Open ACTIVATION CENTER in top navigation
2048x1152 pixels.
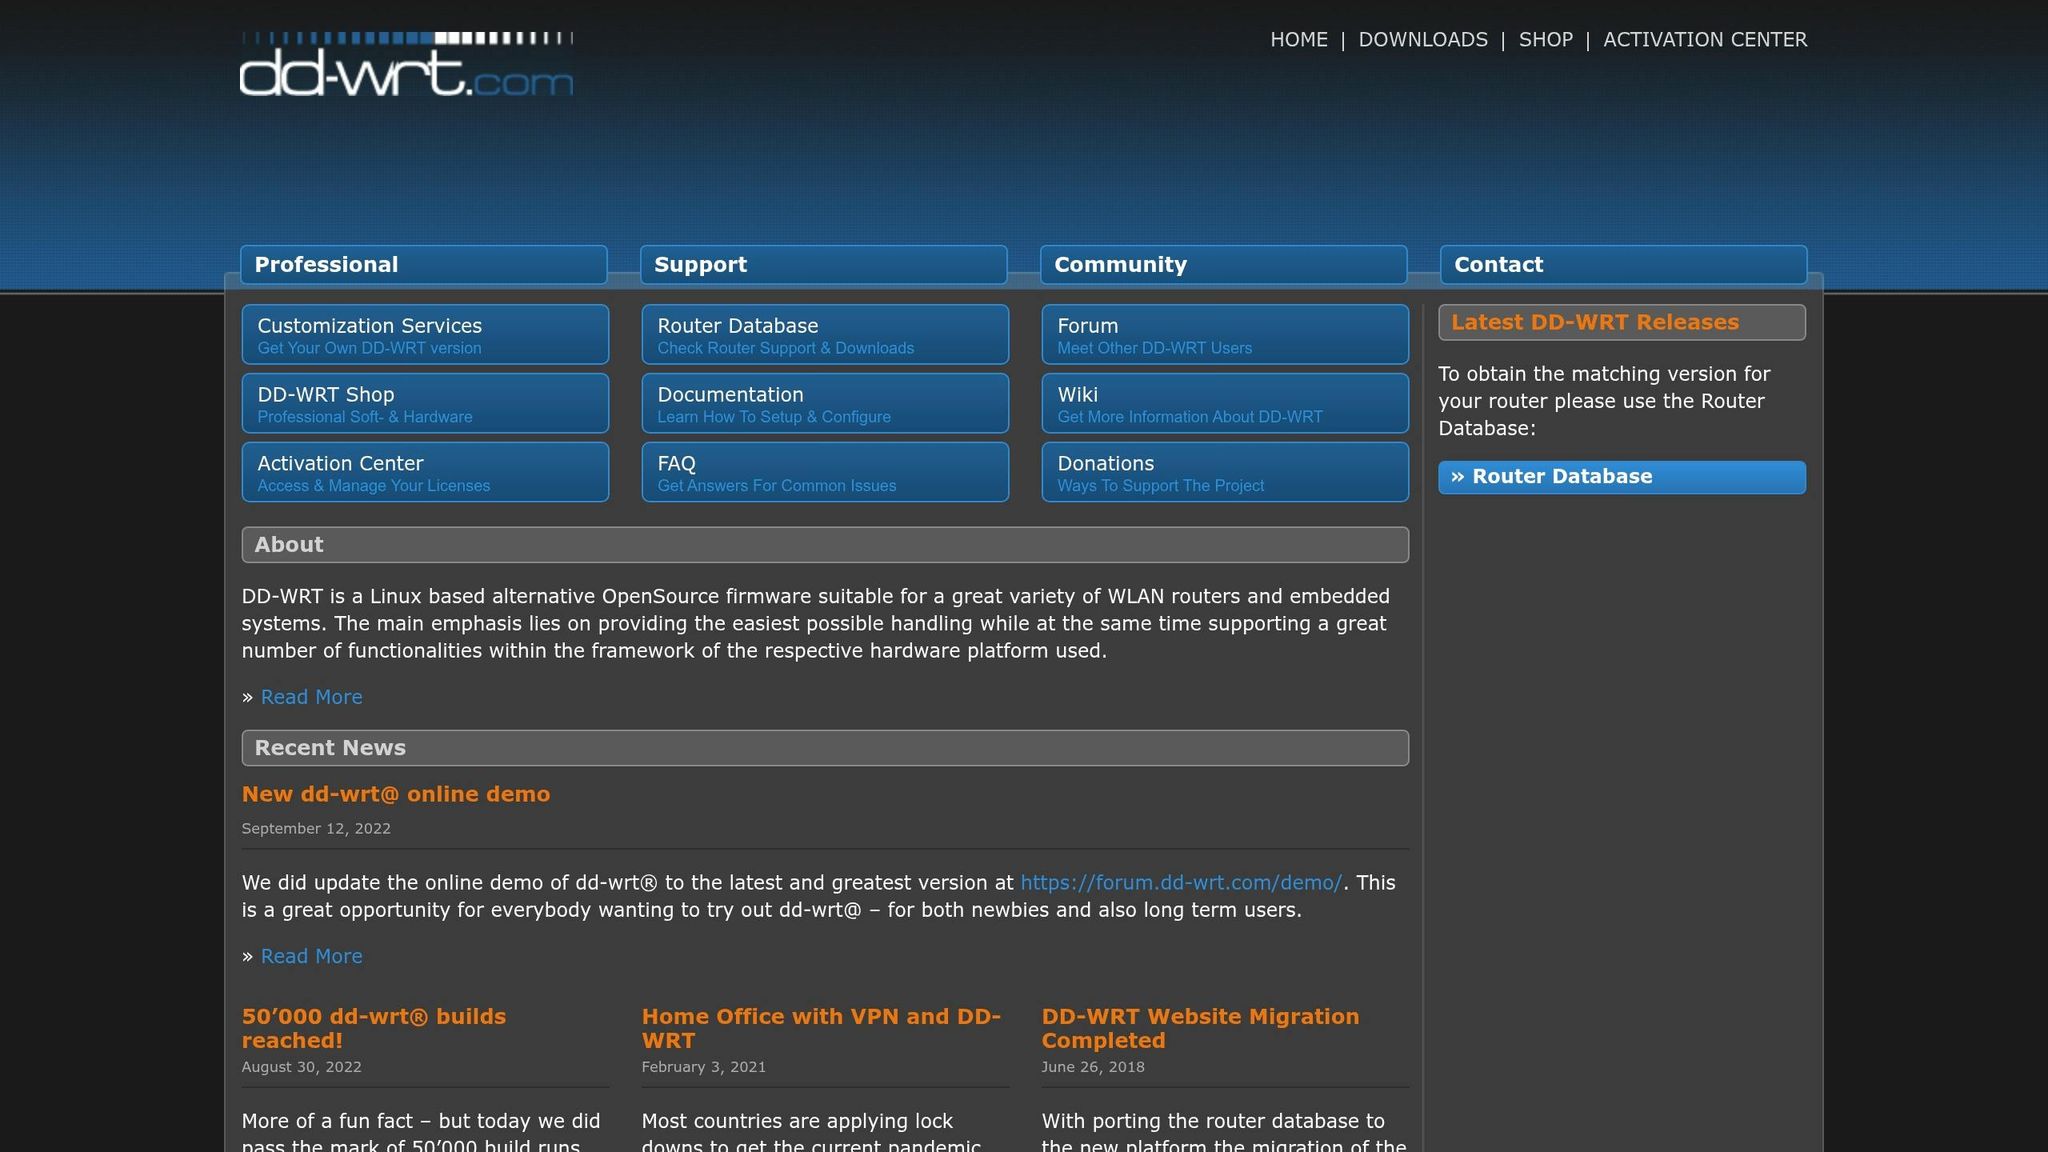click(1705, 40)
